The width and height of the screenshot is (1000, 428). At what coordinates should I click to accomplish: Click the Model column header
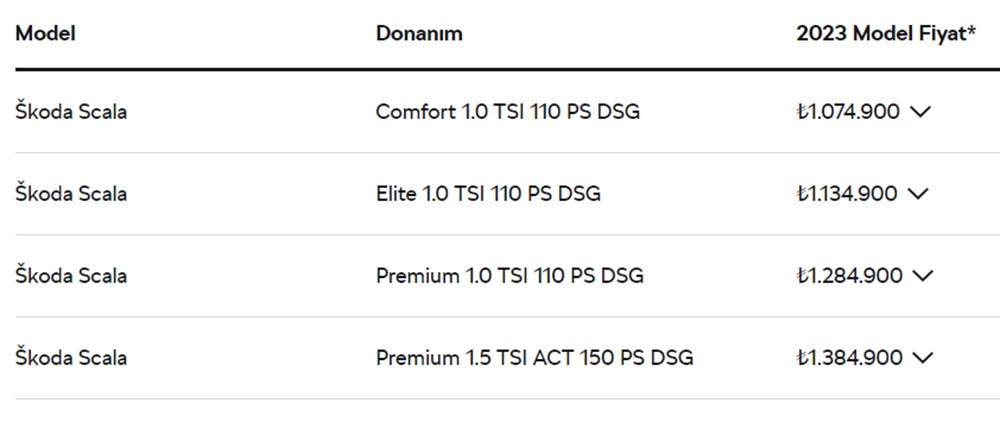[x=46, y=33]
